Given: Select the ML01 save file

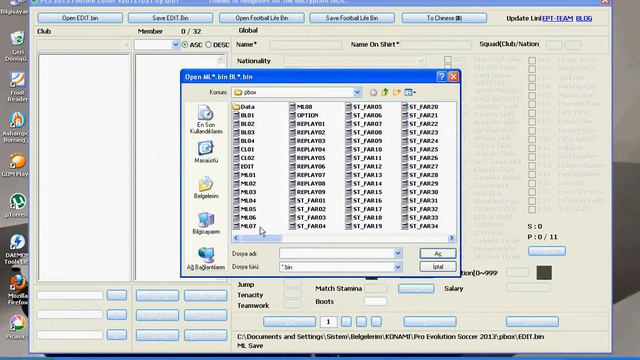Looking at the screenshot, I should [244, 175].
